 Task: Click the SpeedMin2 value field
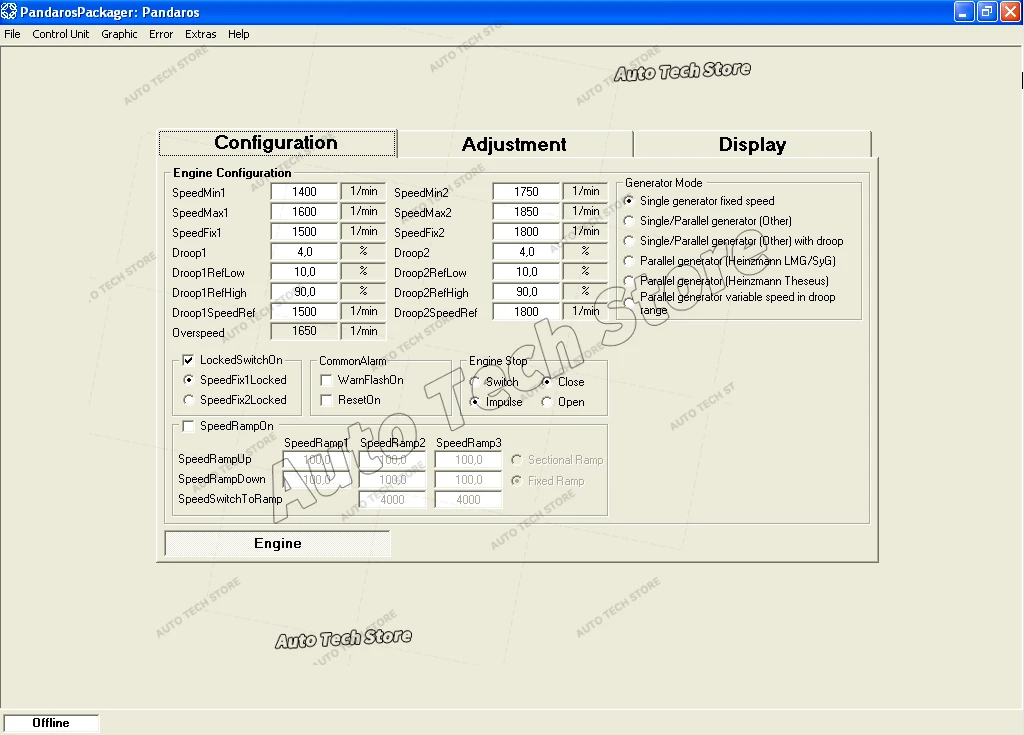pos(526,191)
